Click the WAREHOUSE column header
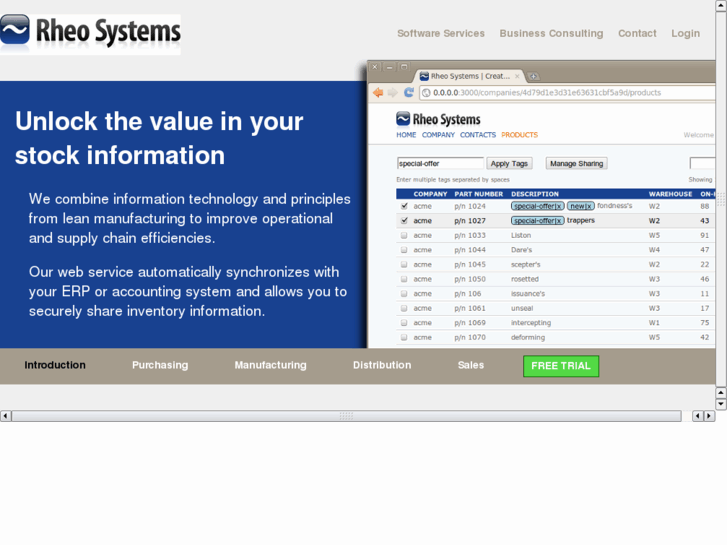The image size is (727, 545). 670,194
